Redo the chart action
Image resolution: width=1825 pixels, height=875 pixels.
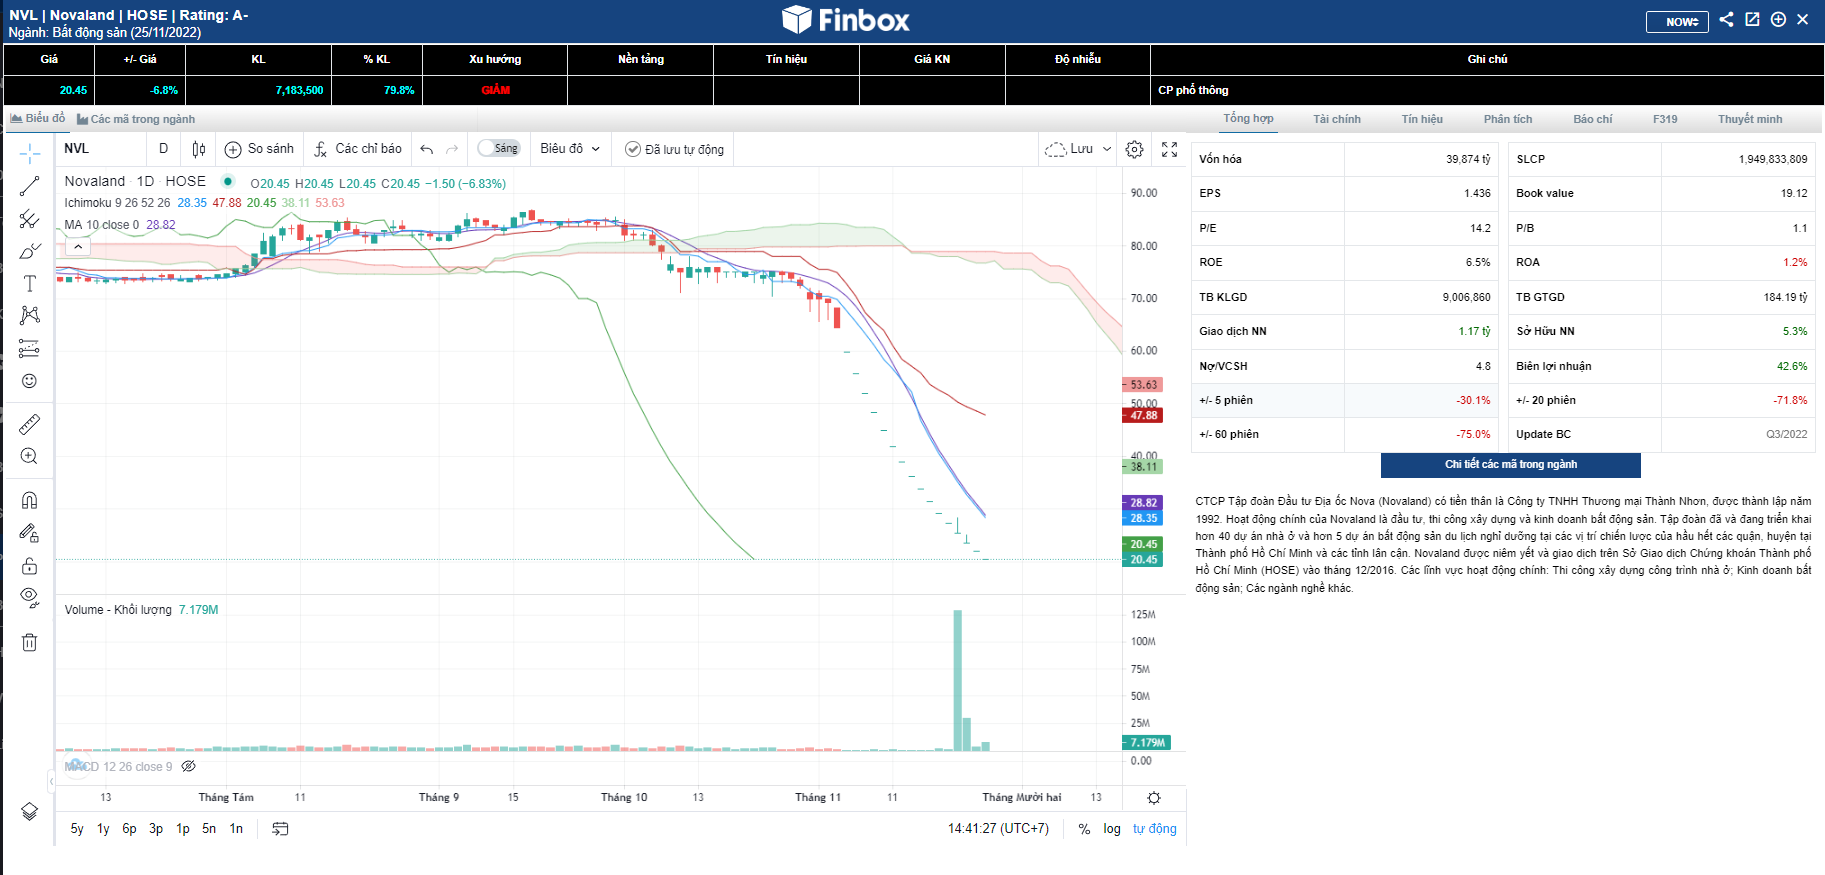click(x=452, y=149)
